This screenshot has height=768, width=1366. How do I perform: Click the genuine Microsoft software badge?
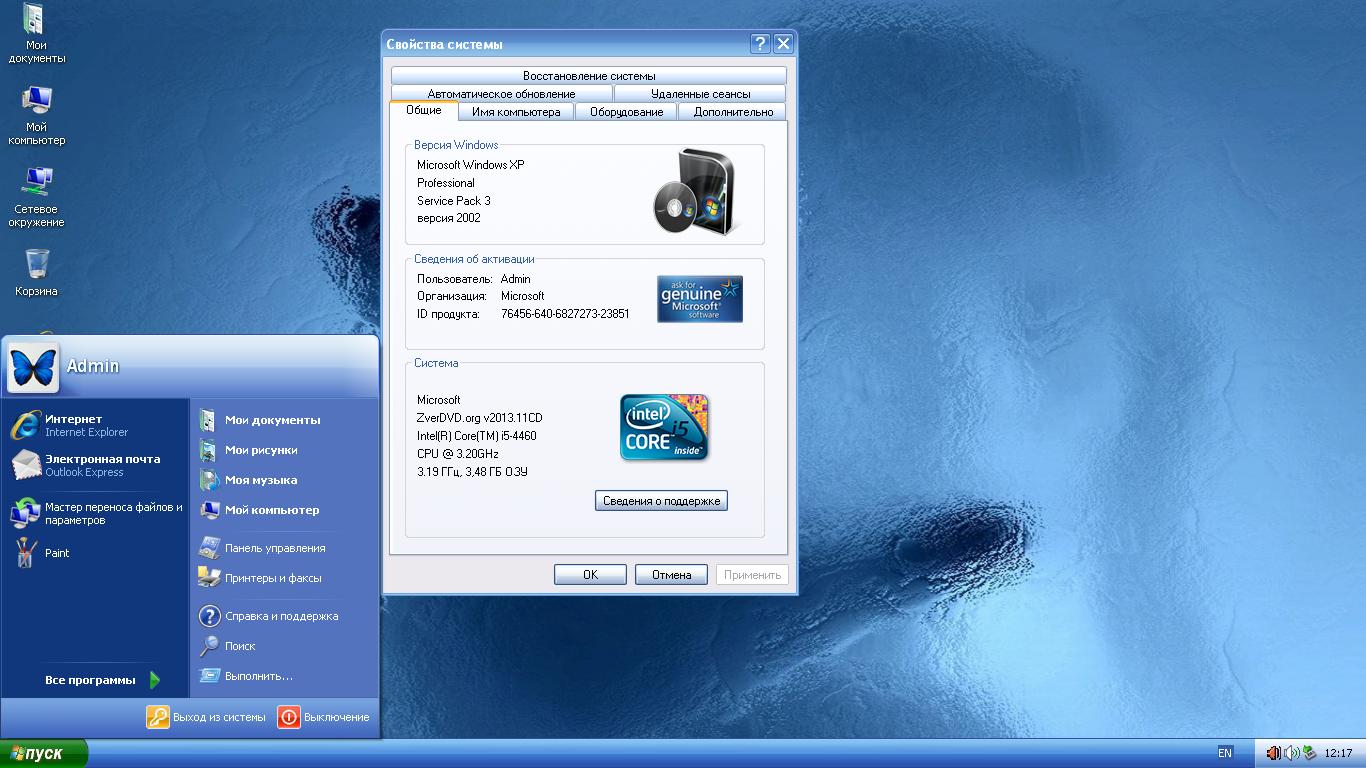pyautogui.click(x=700, y=299)
